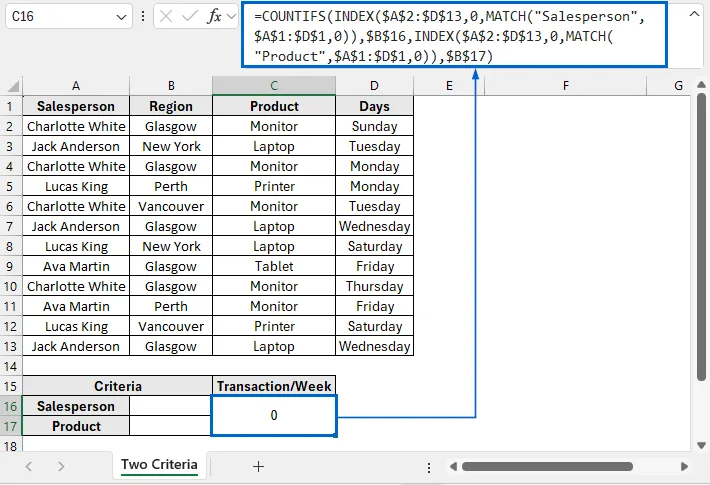Select Ava Martin cell in row 11
The height and width of the screenshot is (485, 710).
pos(76,306)
